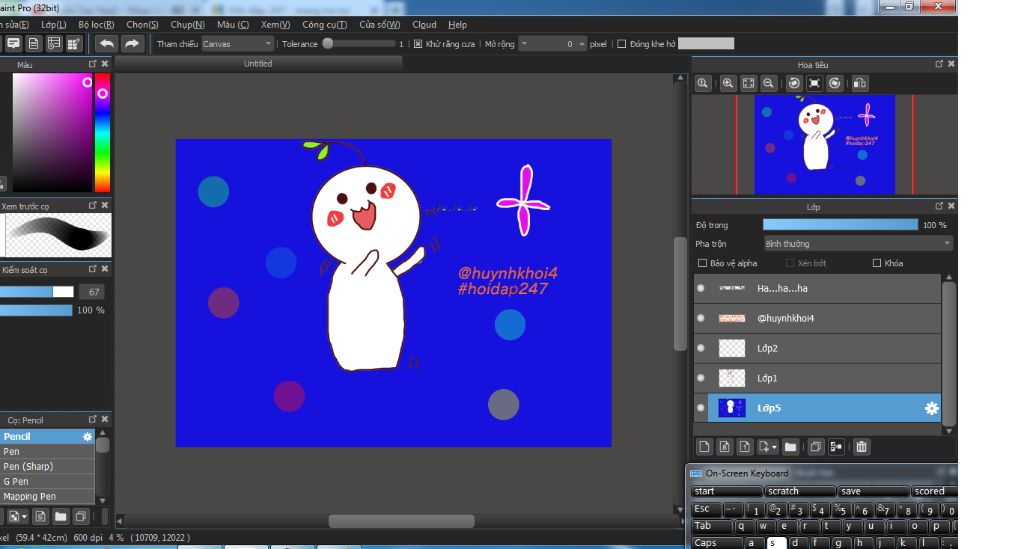The width and height of the screenshot is (1024, 549).
Task: Open the add-brush dropdown in the brush panel
Action: click(x=24, y=516)
